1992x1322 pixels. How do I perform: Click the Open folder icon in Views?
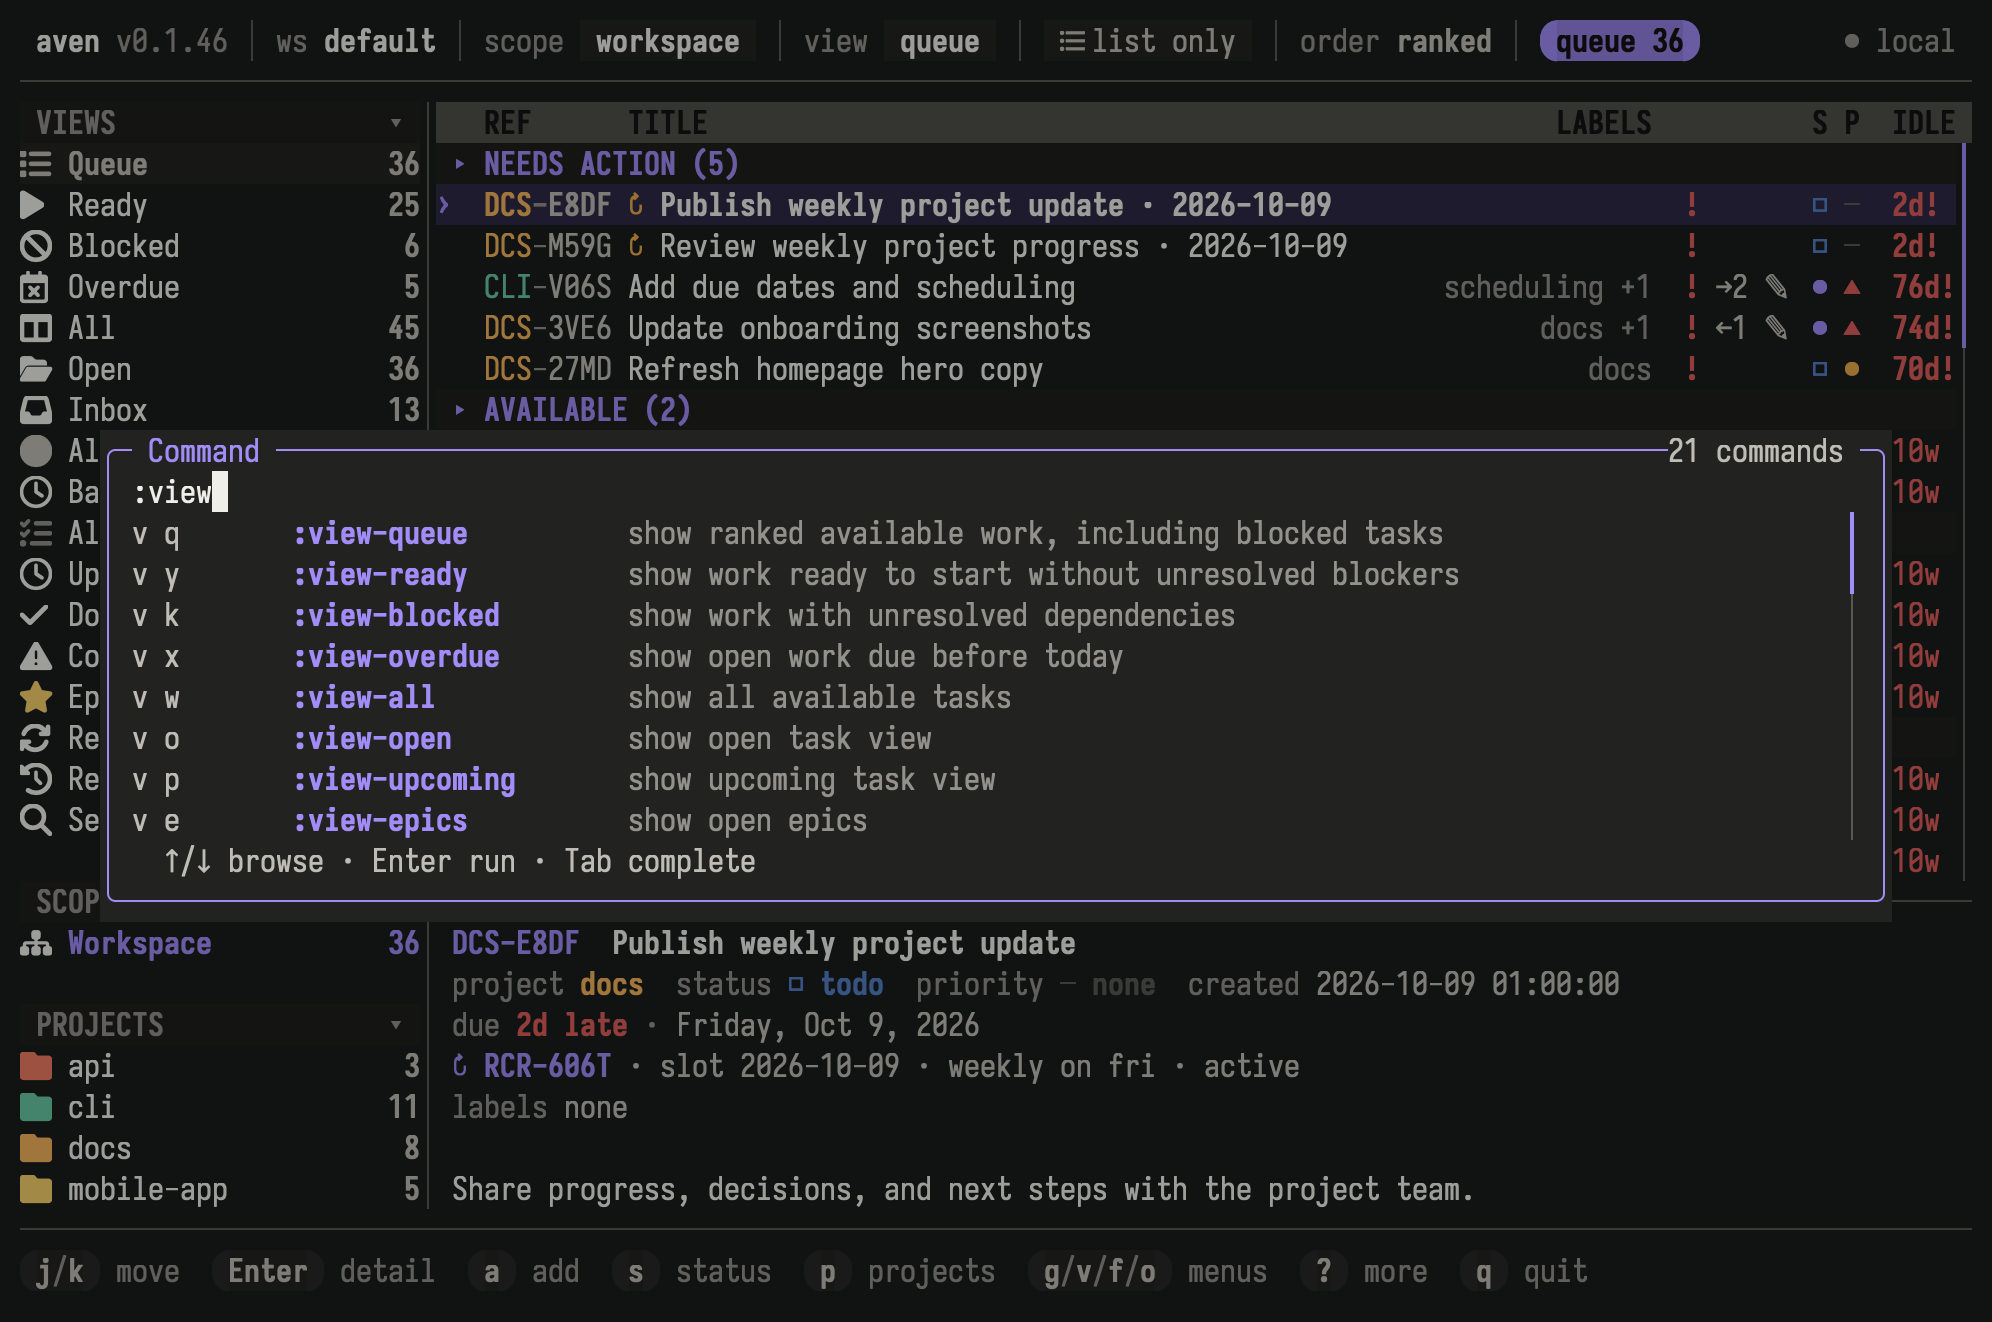pyautogui.click(x=35, y=369)
